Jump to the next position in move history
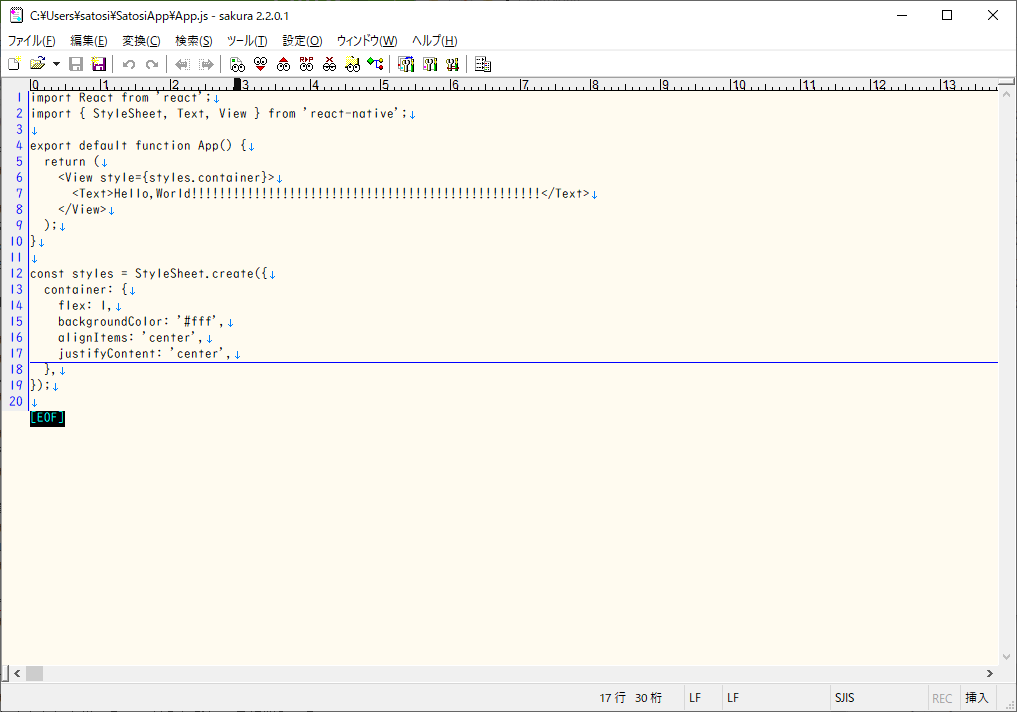 [206, 64]
